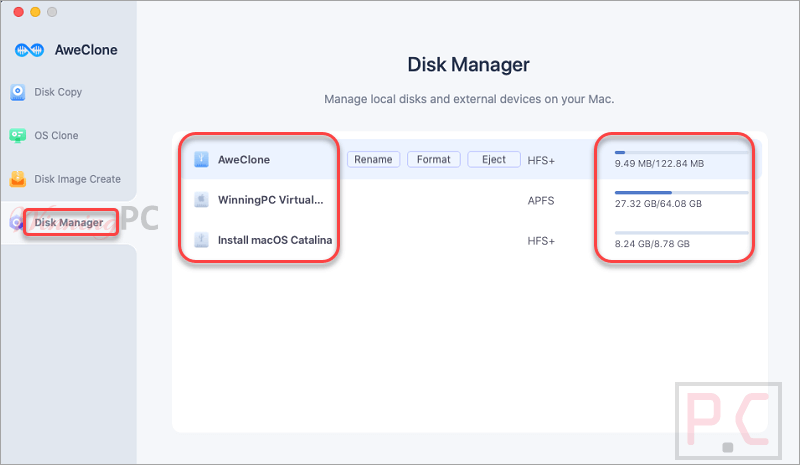Click the Disk Copy sidebar icon

[x=18, y=92]
